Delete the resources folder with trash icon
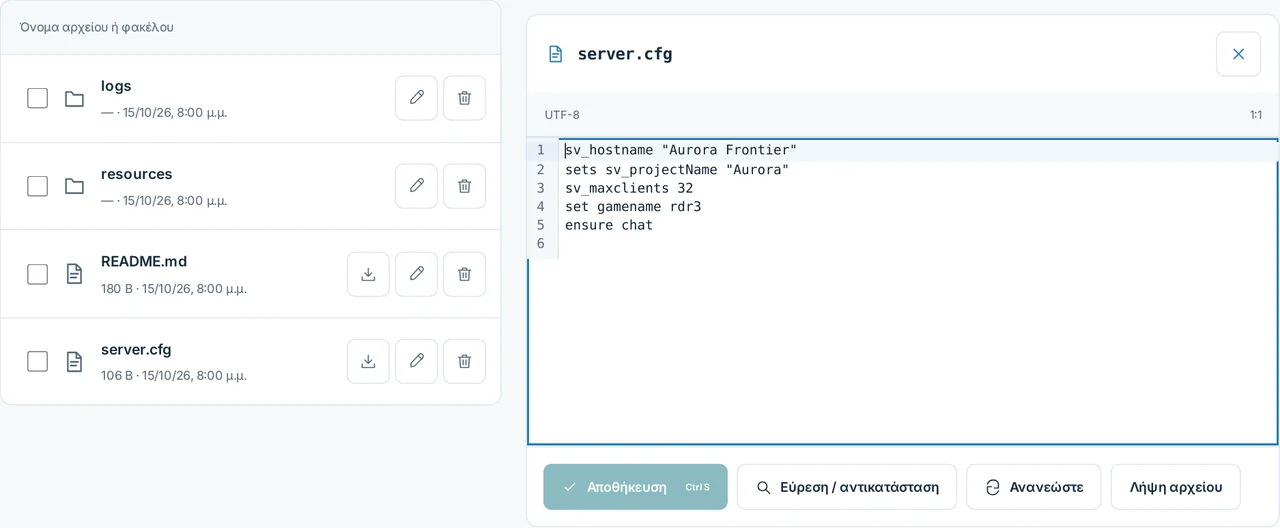 (464, 186)
